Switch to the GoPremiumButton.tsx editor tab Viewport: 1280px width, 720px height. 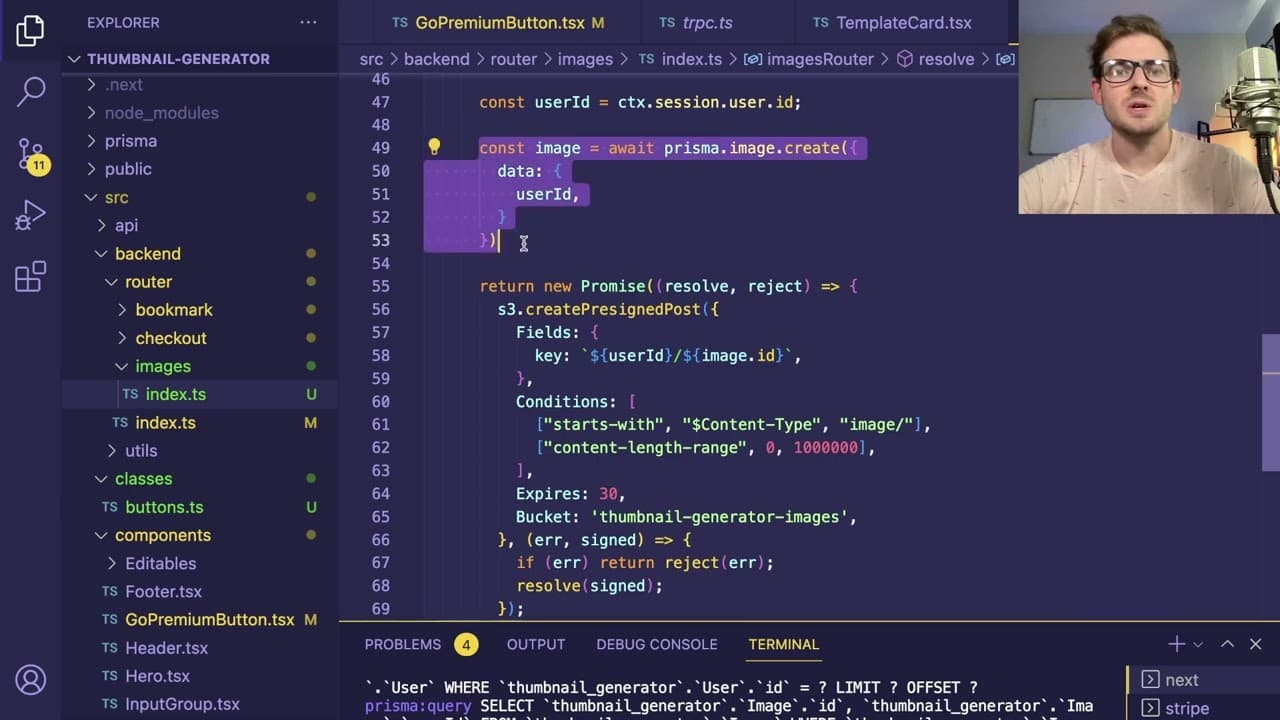point(498,22)
